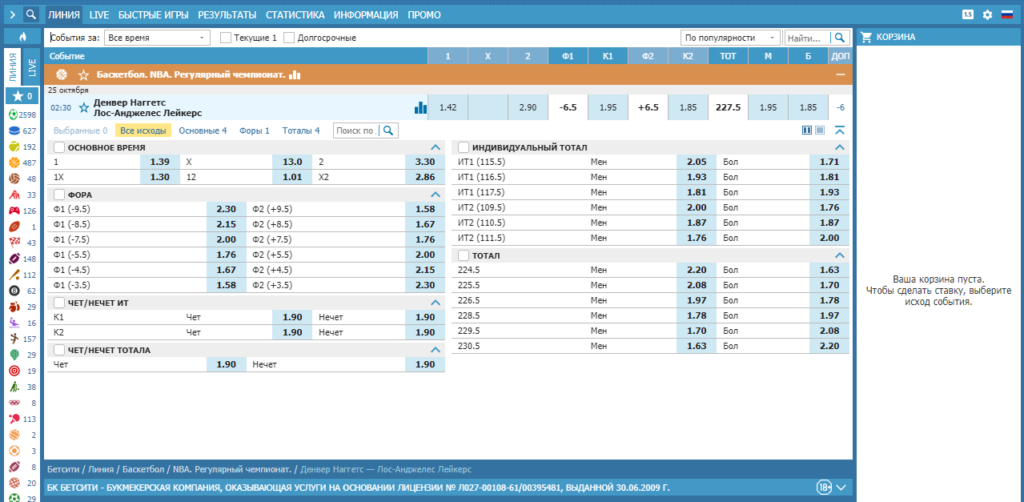1024x502 pixels.
Task: Switch to single-column layout icon
Action: (820, 131)
